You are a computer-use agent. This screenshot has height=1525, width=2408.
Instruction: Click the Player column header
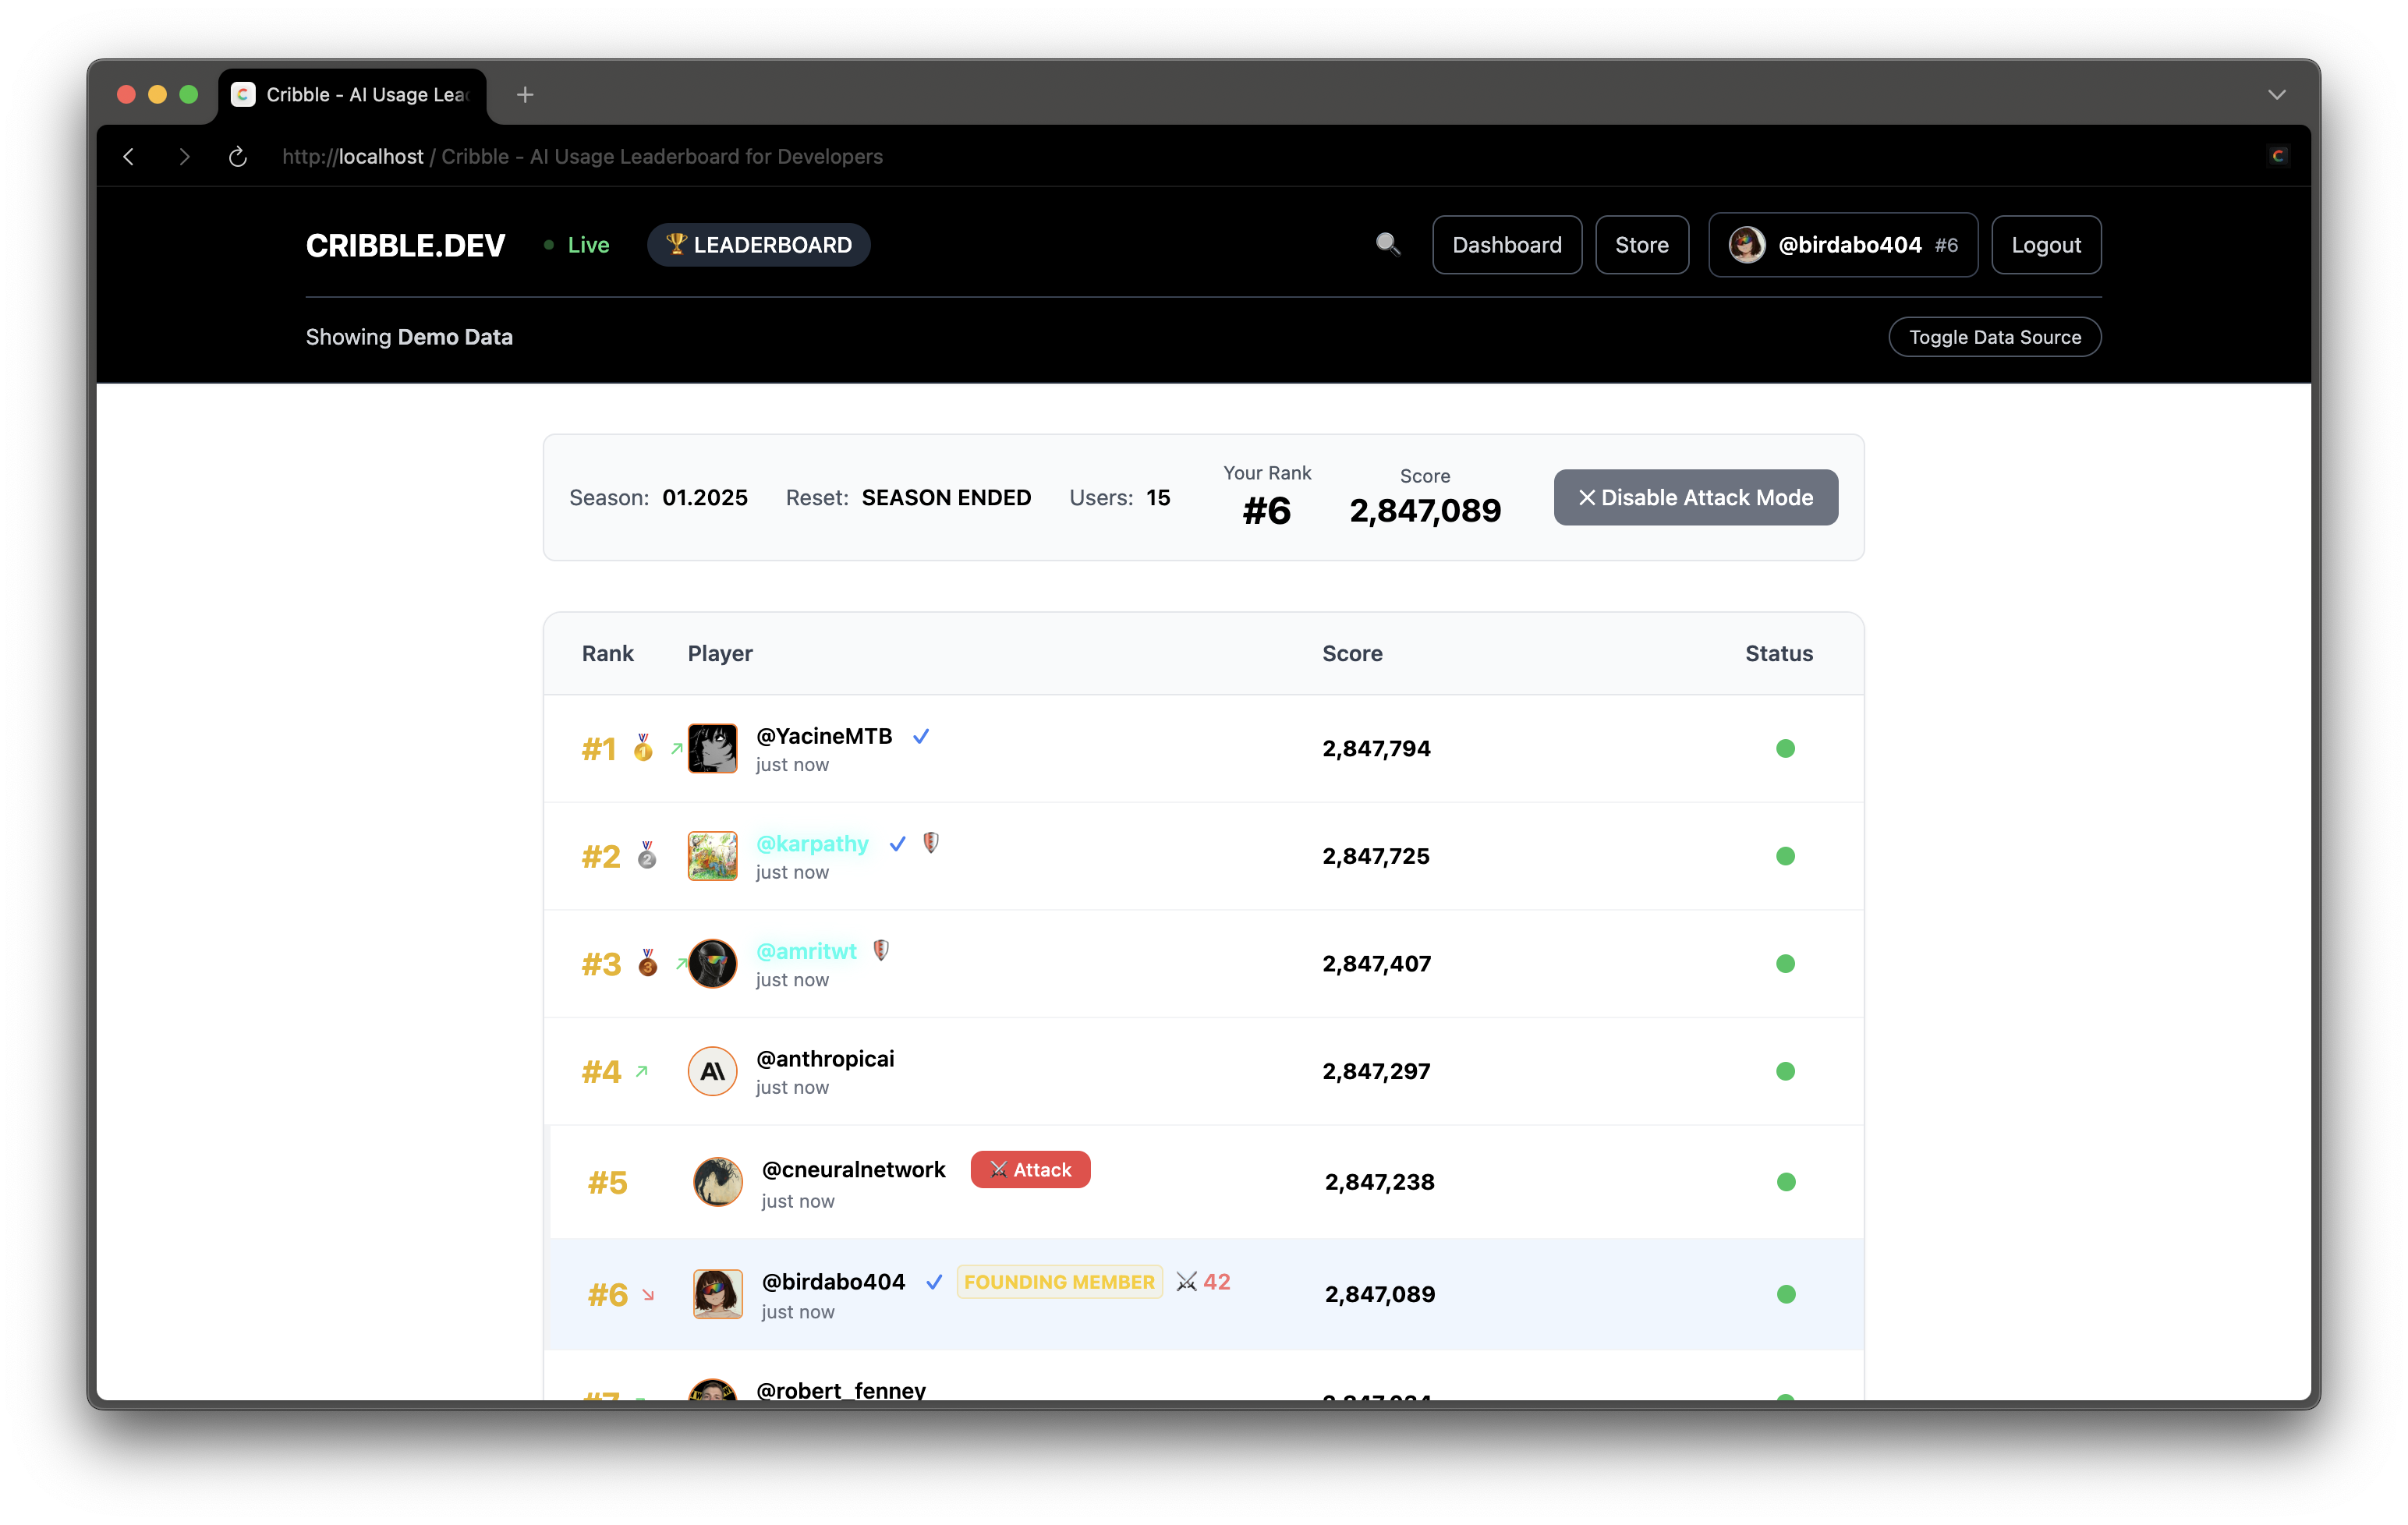click(x=720, y=653)
